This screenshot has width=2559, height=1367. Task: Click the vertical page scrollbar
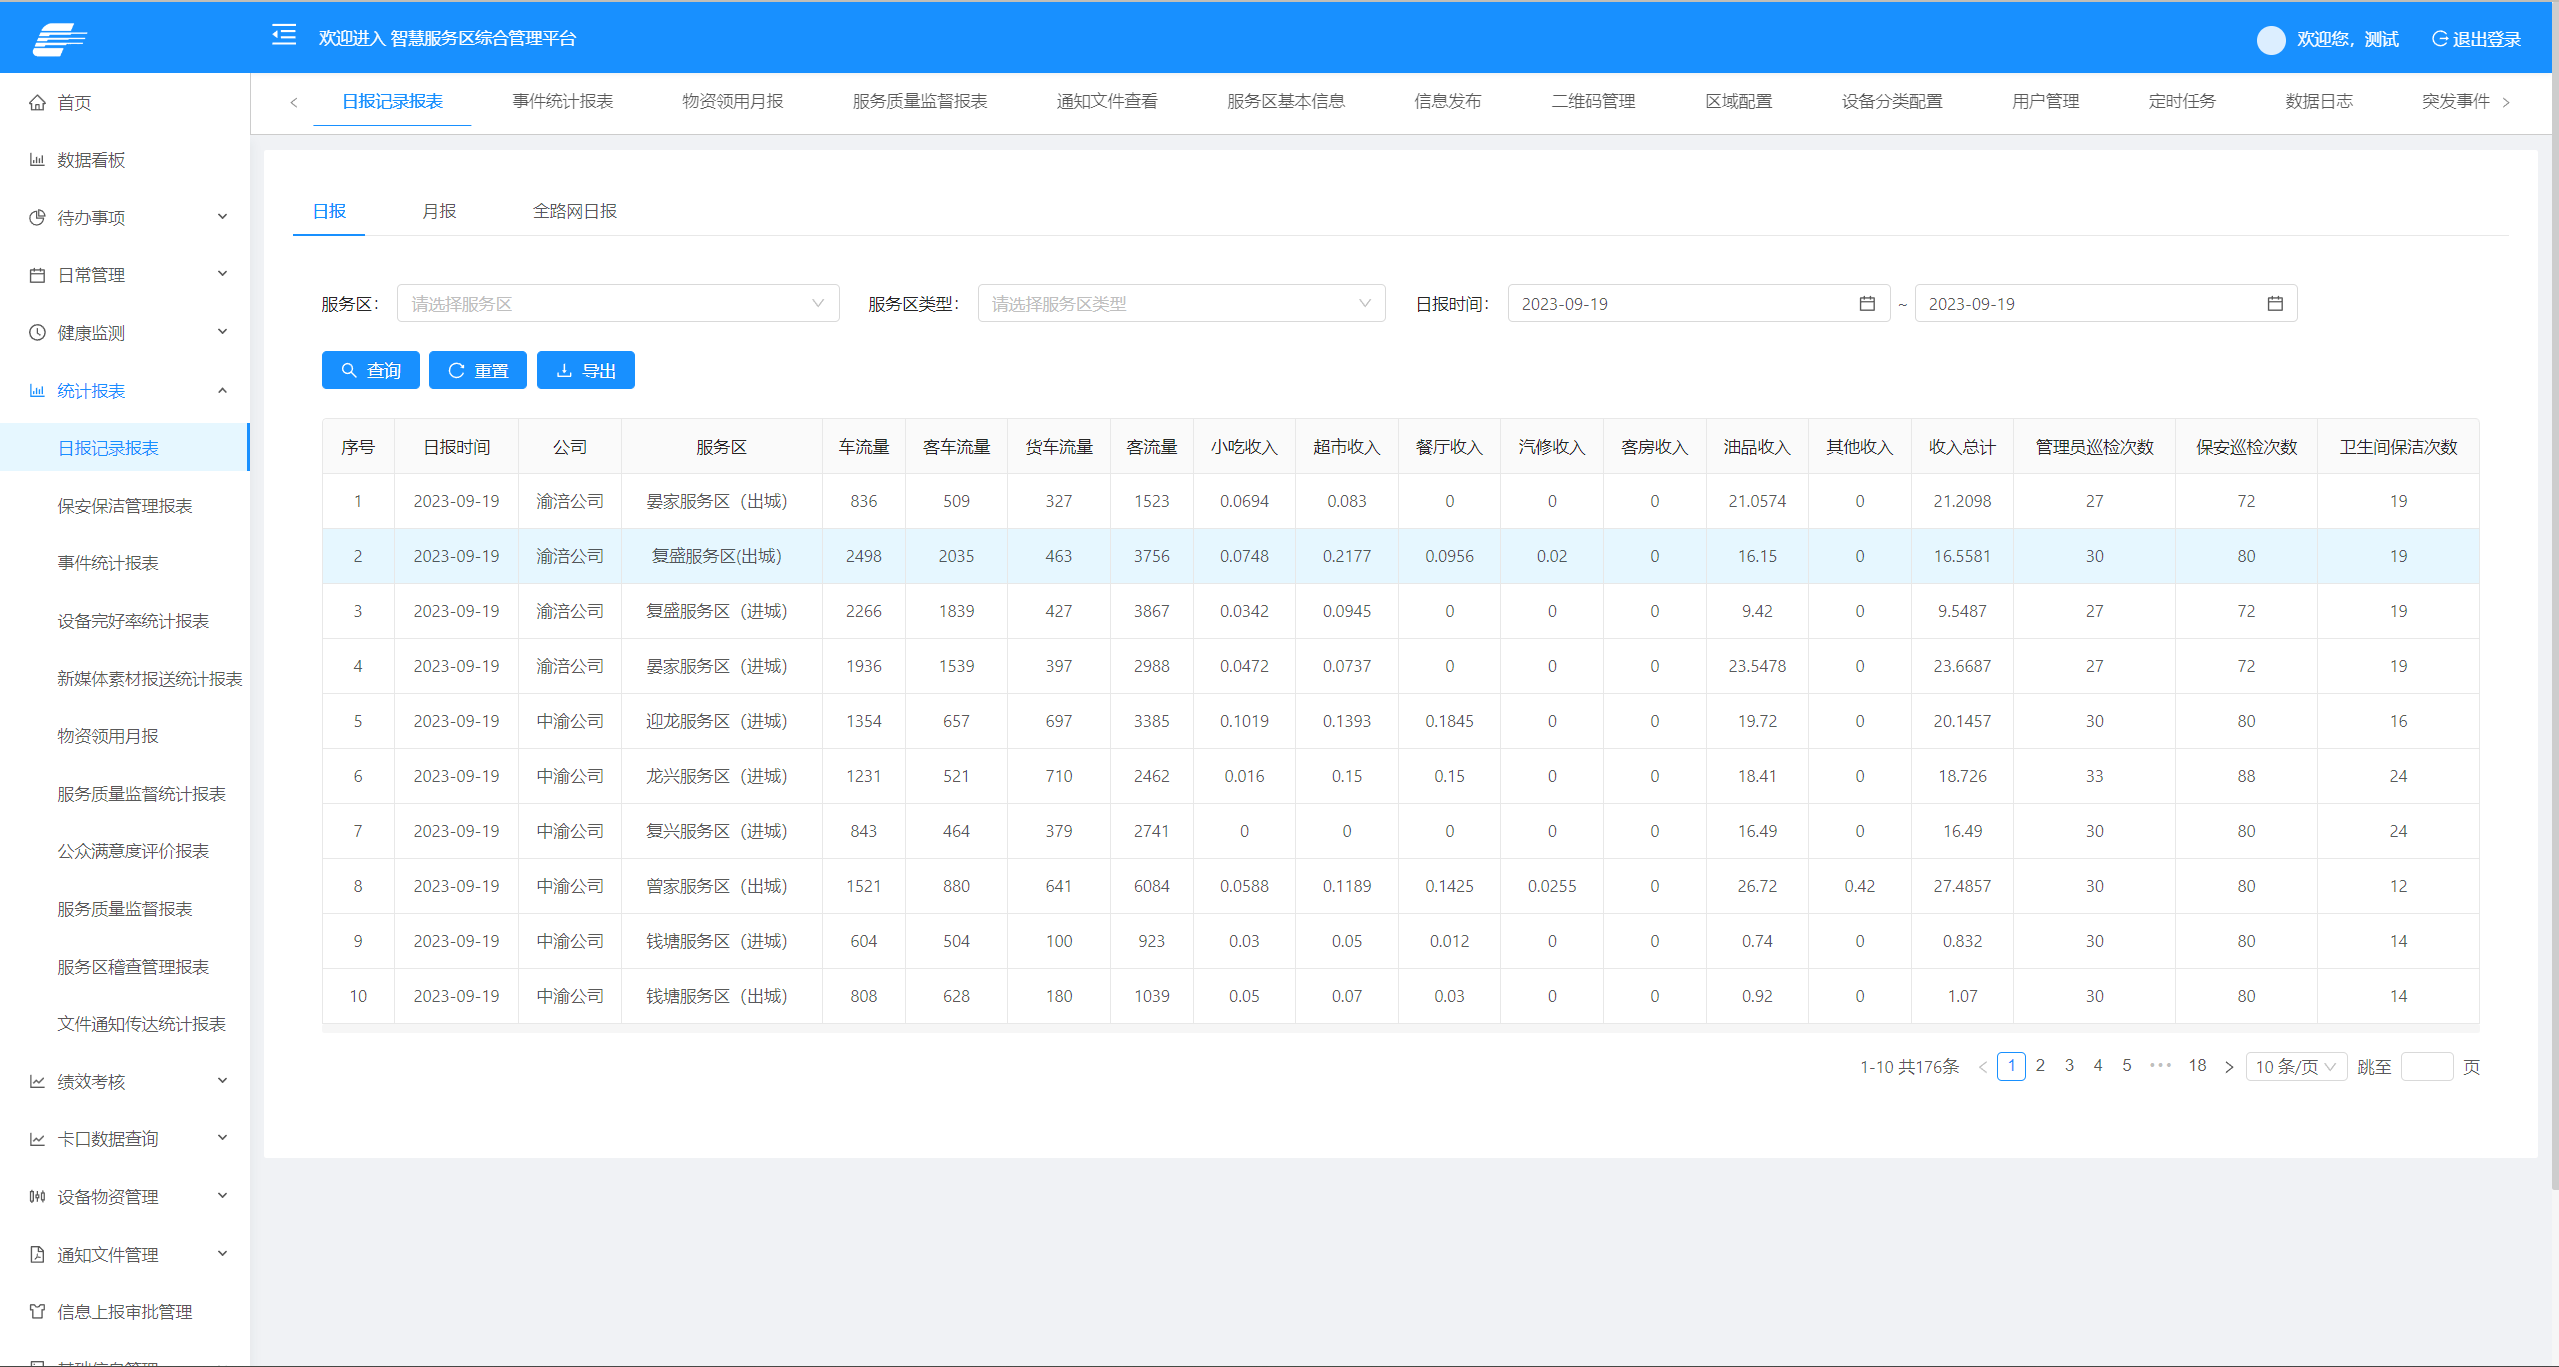click(x=2553, y=630)
